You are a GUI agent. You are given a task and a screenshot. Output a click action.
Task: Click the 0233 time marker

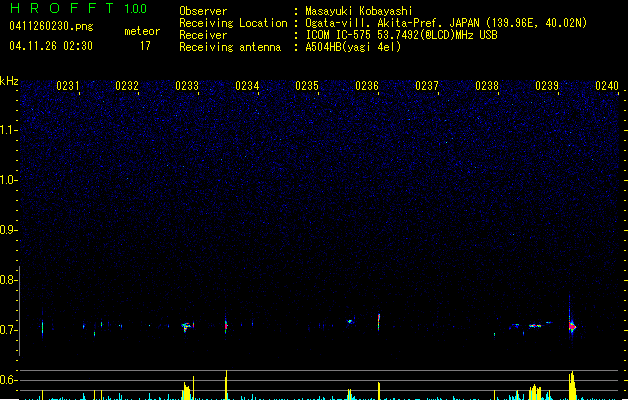(187, 86)
